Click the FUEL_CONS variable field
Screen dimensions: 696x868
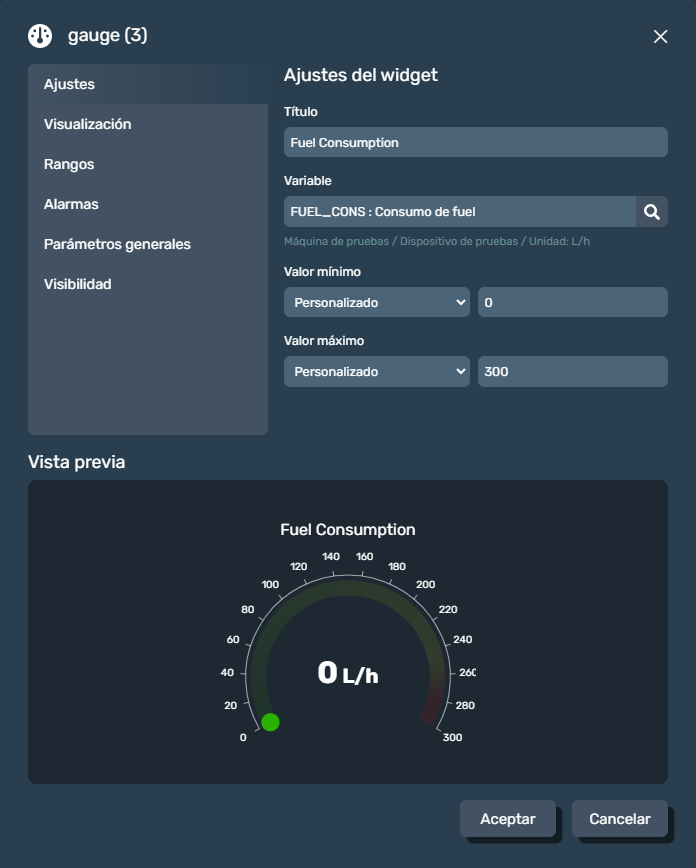[x=459, y=212]
